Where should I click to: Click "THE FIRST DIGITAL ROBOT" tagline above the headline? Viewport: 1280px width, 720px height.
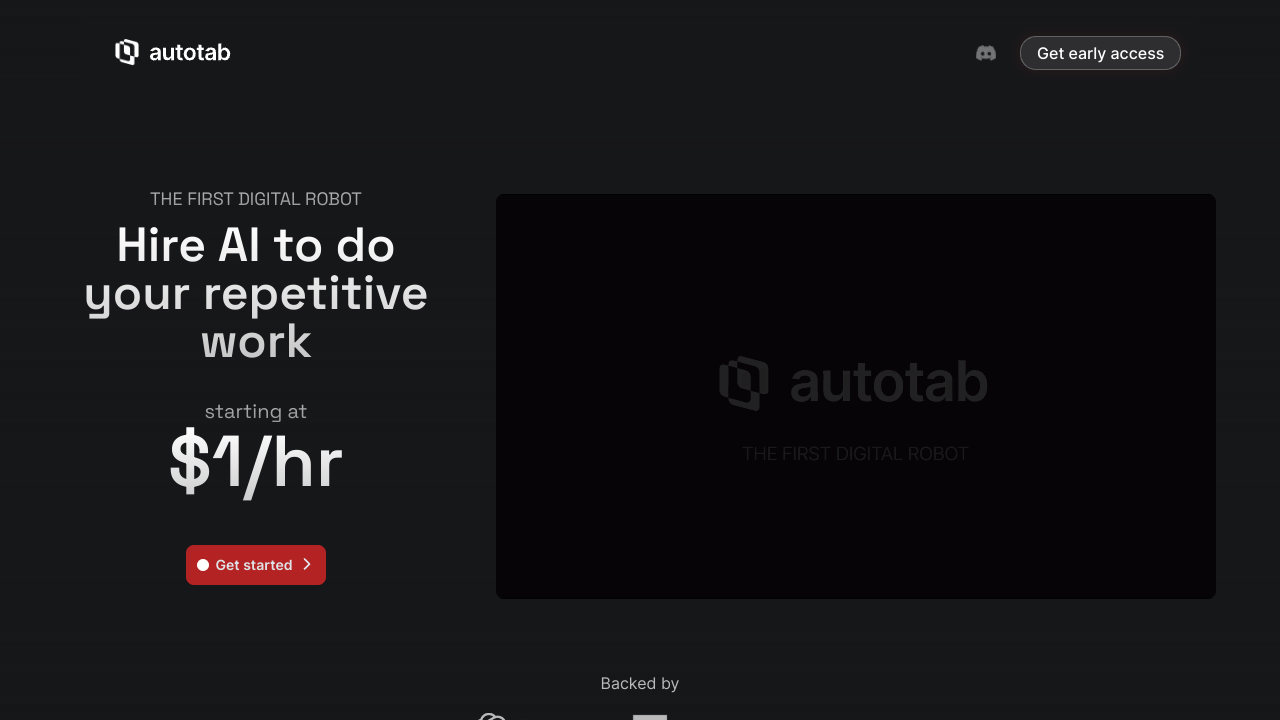[256, 199]
